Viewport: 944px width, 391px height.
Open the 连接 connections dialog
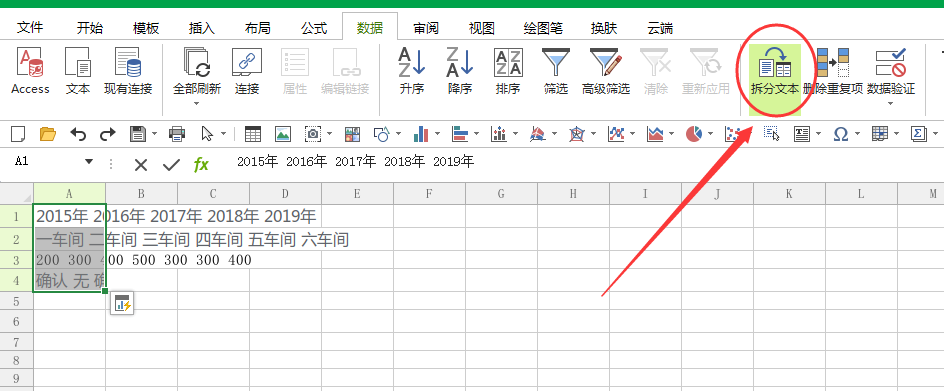247,71
